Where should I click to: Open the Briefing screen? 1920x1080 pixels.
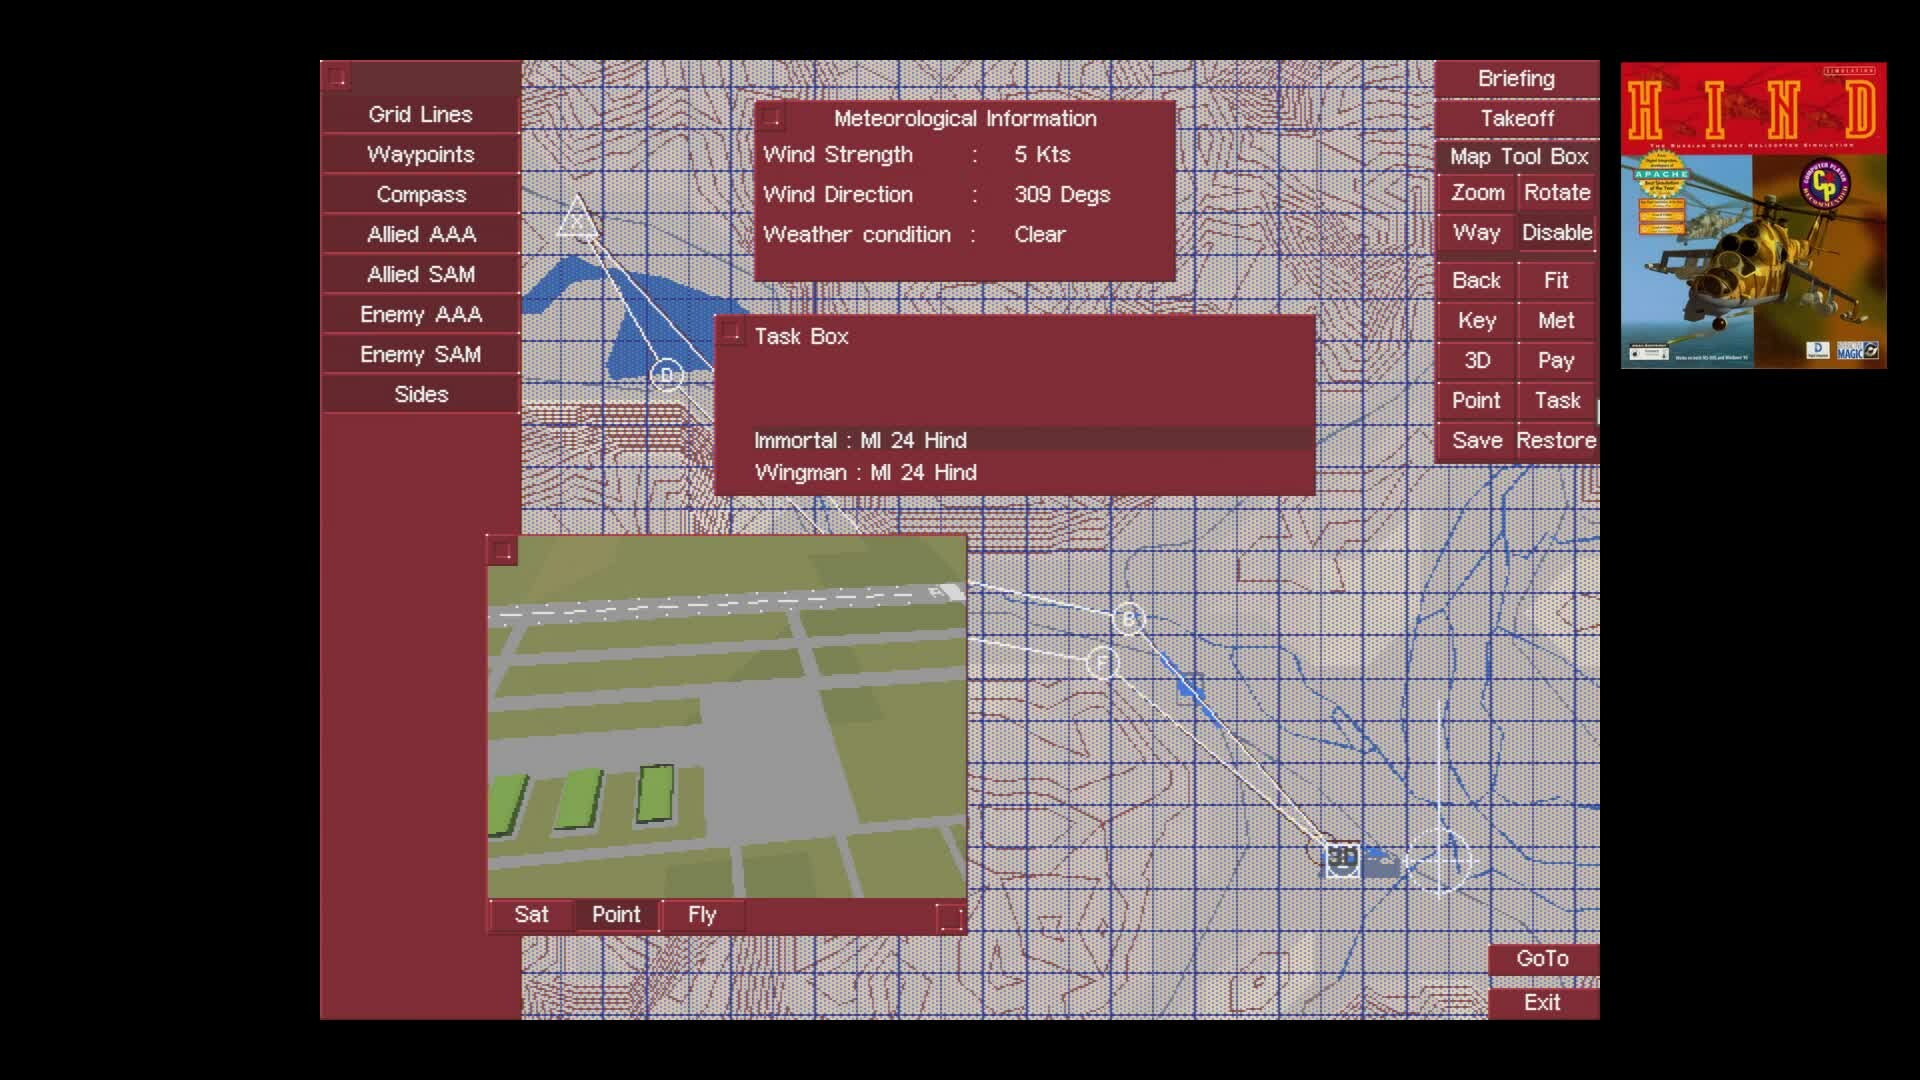point(1516,78)
